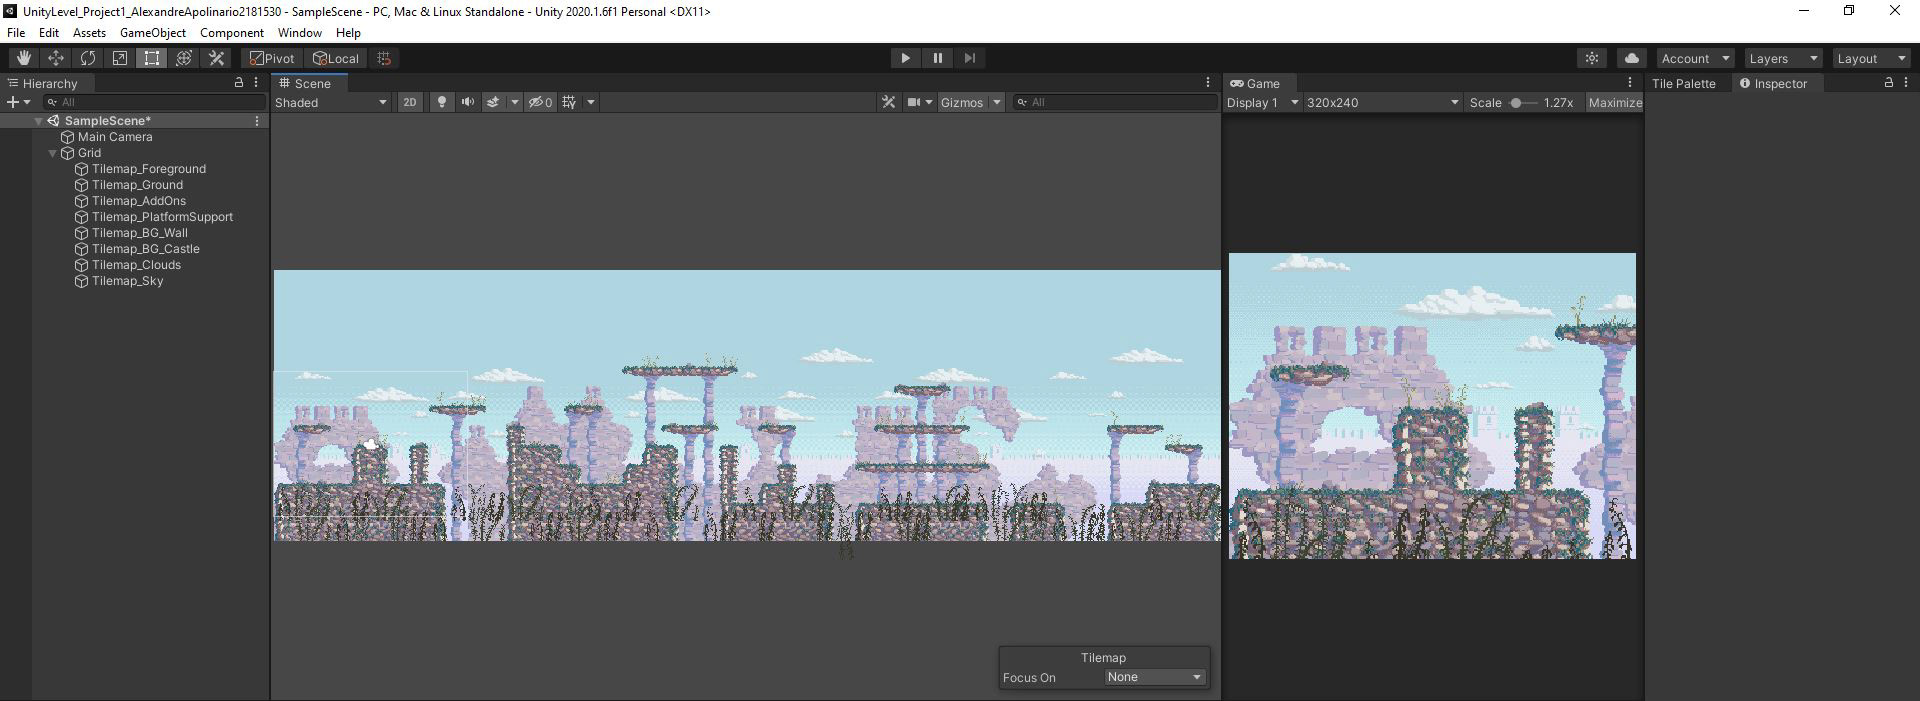Open Scene camera settings
1920x701 pixels.
[919, 102]
